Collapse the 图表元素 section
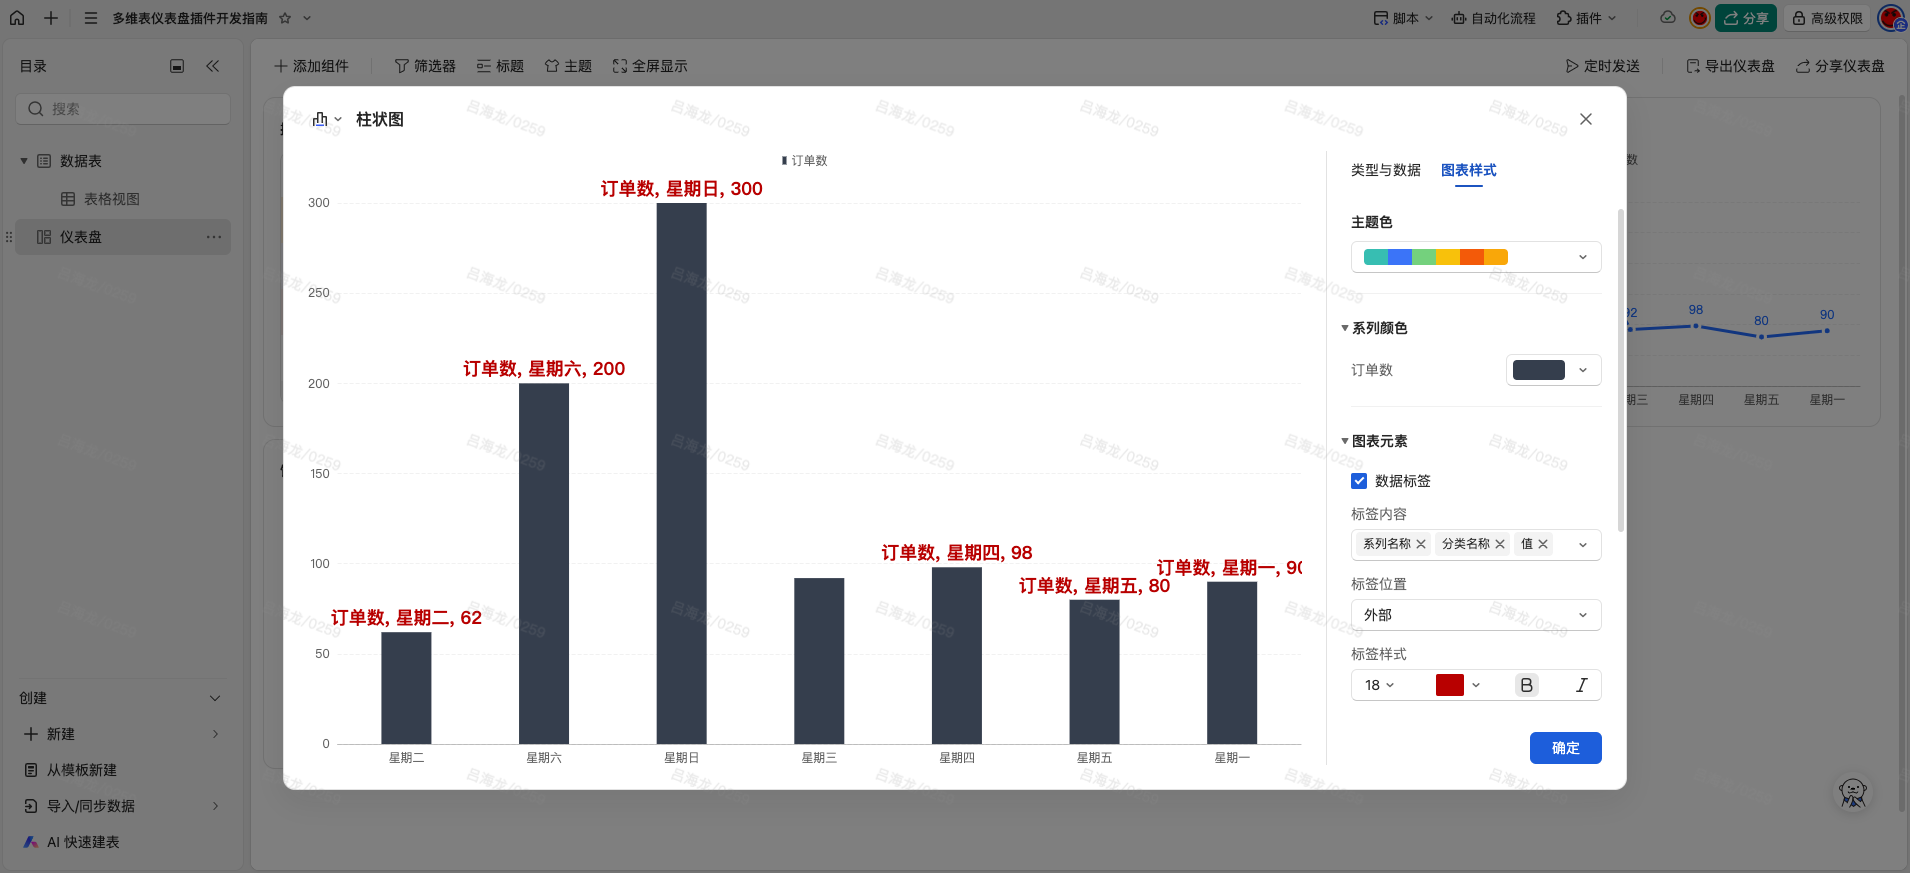This screenshot has width=1910, height=873. pos(1345,441)
